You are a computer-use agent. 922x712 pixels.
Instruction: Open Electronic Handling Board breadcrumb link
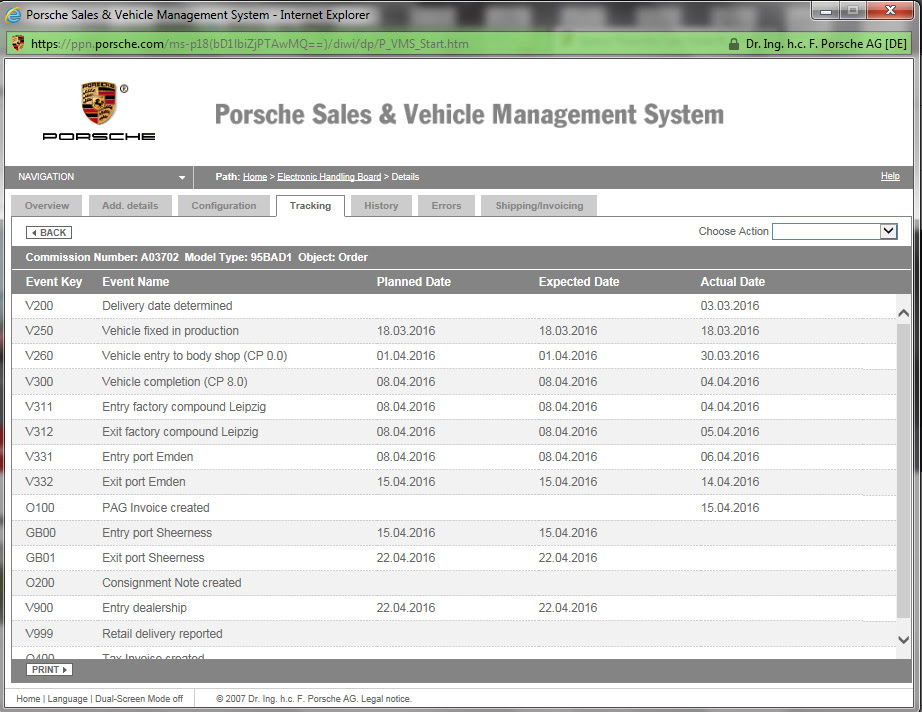[329, 176]
